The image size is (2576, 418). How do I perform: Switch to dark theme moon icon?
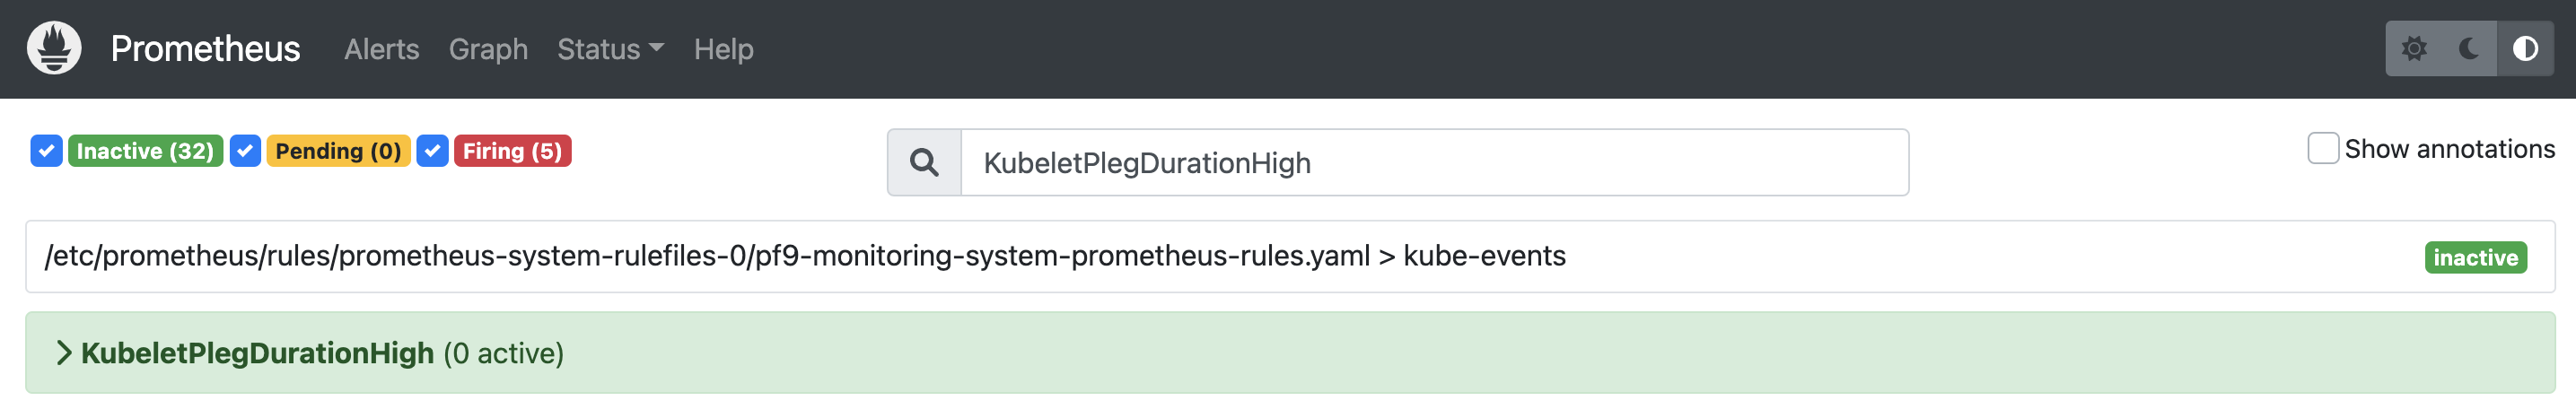2469,48
